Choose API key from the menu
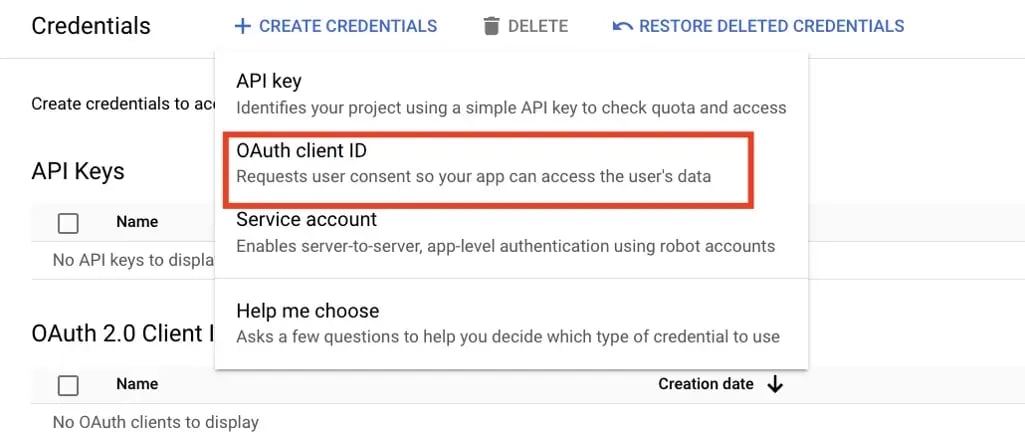 tap(511, 94)
